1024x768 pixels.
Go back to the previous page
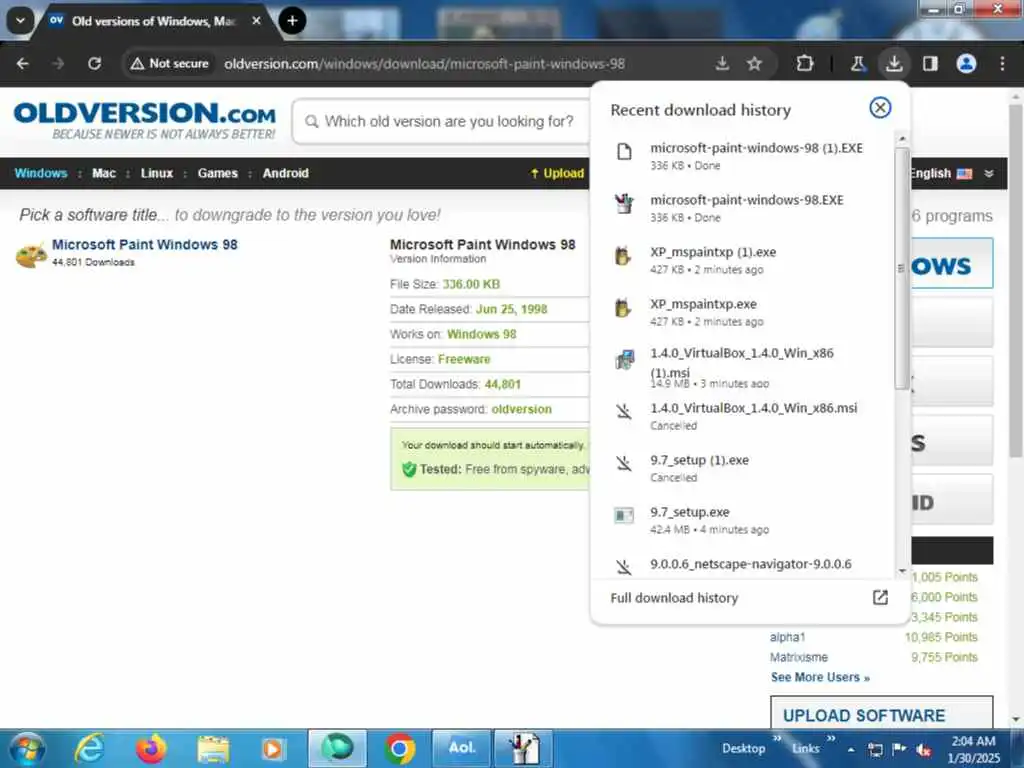click(23, 63)
